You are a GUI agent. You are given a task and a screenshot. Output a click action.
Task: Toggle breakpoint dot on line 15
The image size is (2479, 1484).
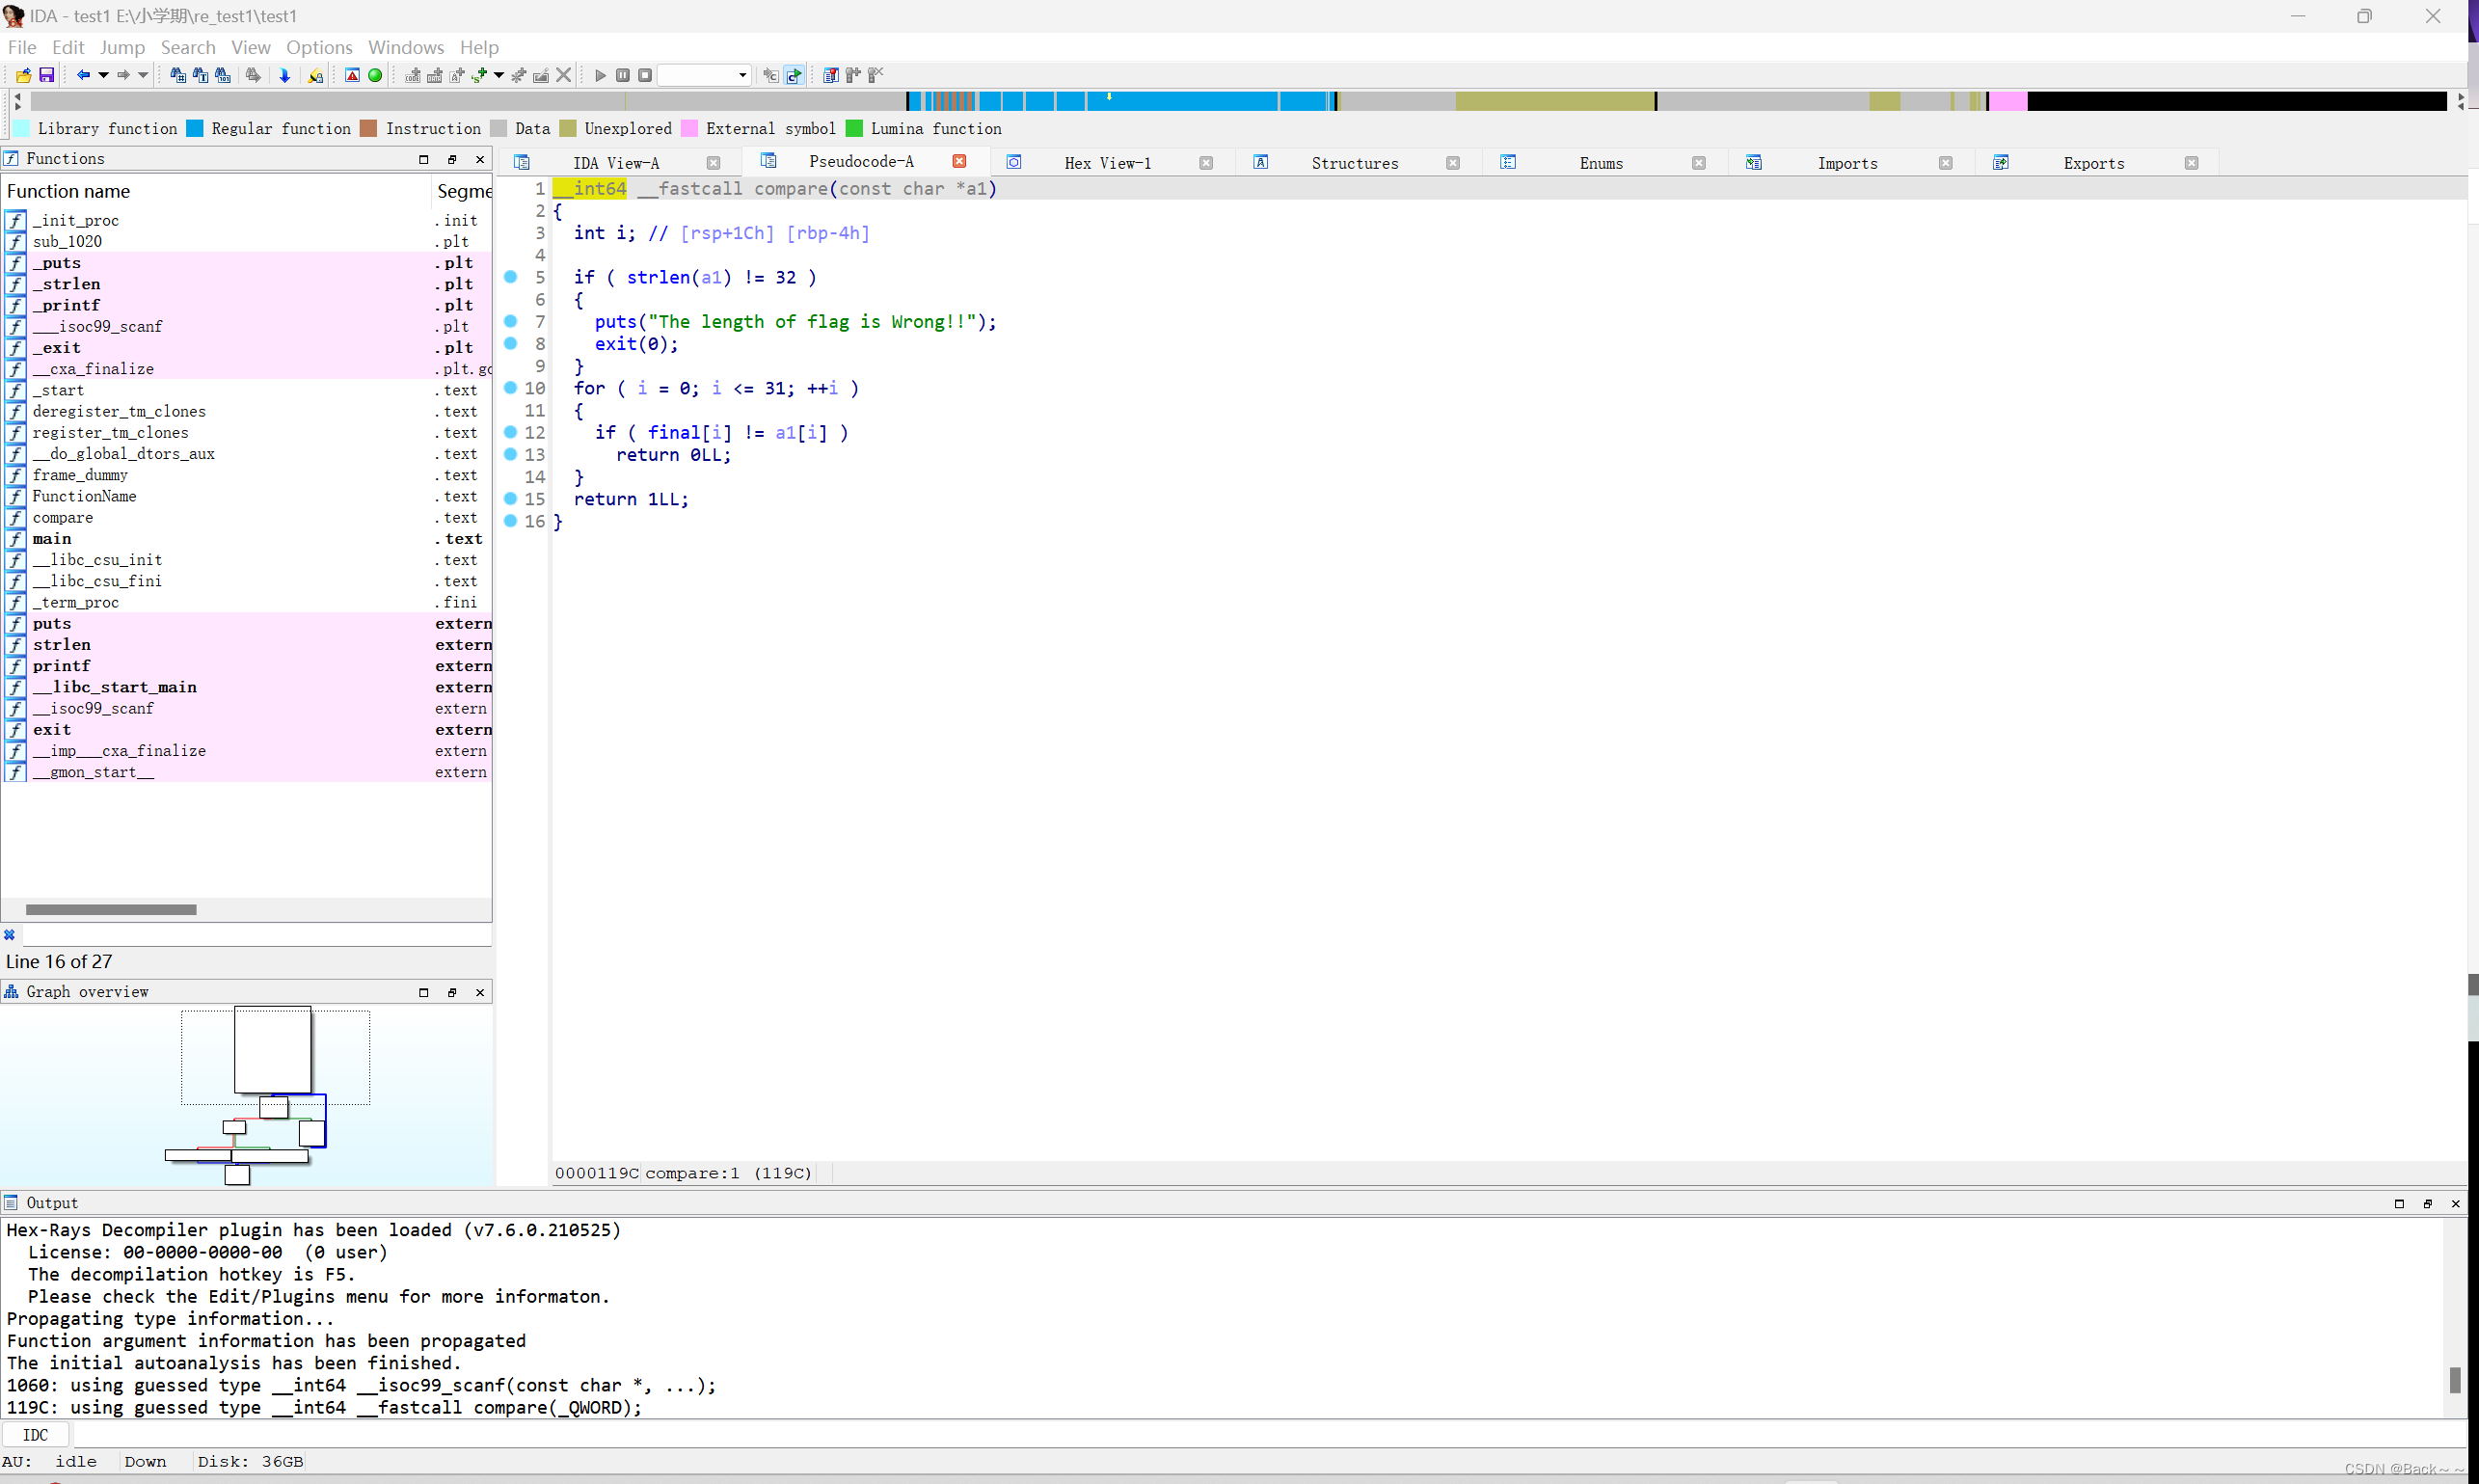click(x=511, y=498)
